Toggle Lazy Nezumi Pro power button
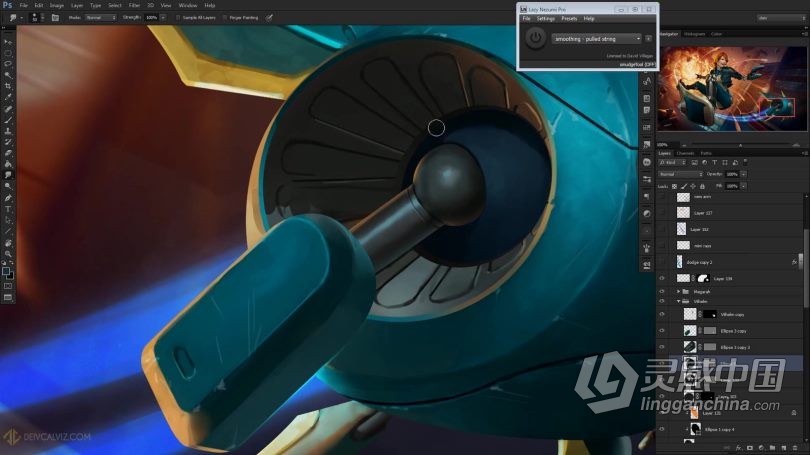 click(x=535, y=38)
